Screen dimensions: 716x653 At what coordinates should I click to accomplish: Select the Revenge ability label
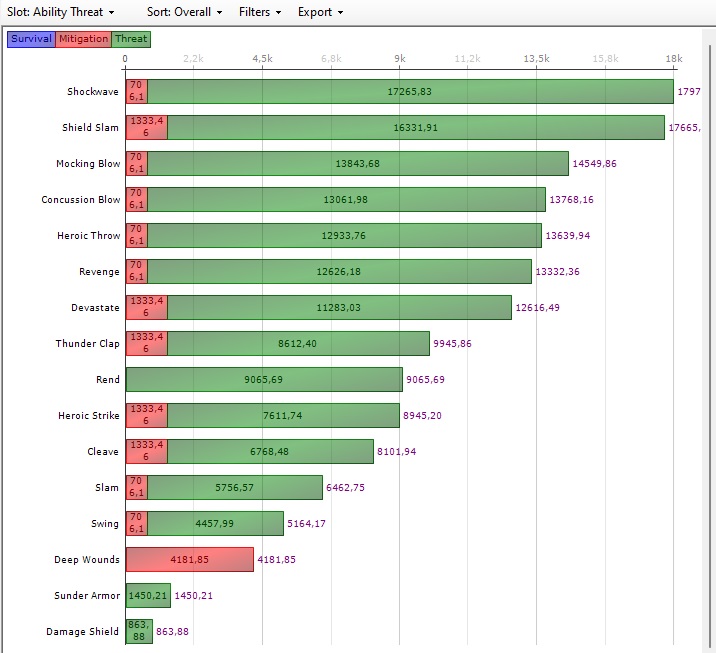coord(99,272)
